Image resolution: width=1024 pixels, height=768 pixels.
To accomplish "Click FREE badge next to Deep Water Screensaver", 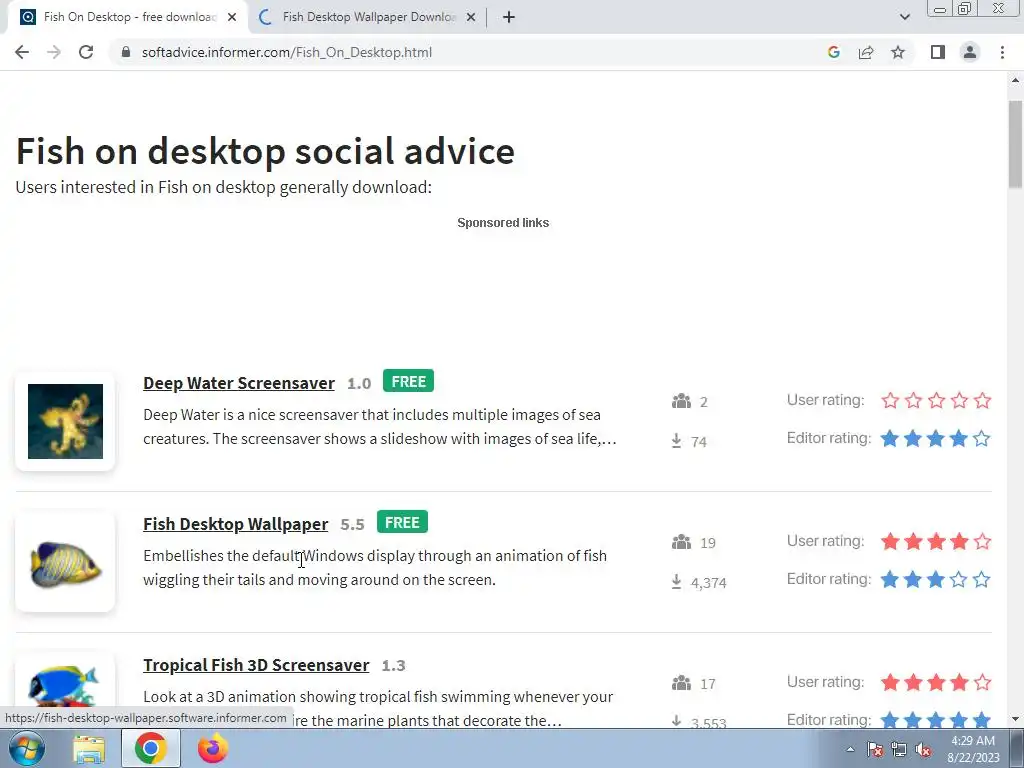I will pyautogui.click(x=408, y=381).
